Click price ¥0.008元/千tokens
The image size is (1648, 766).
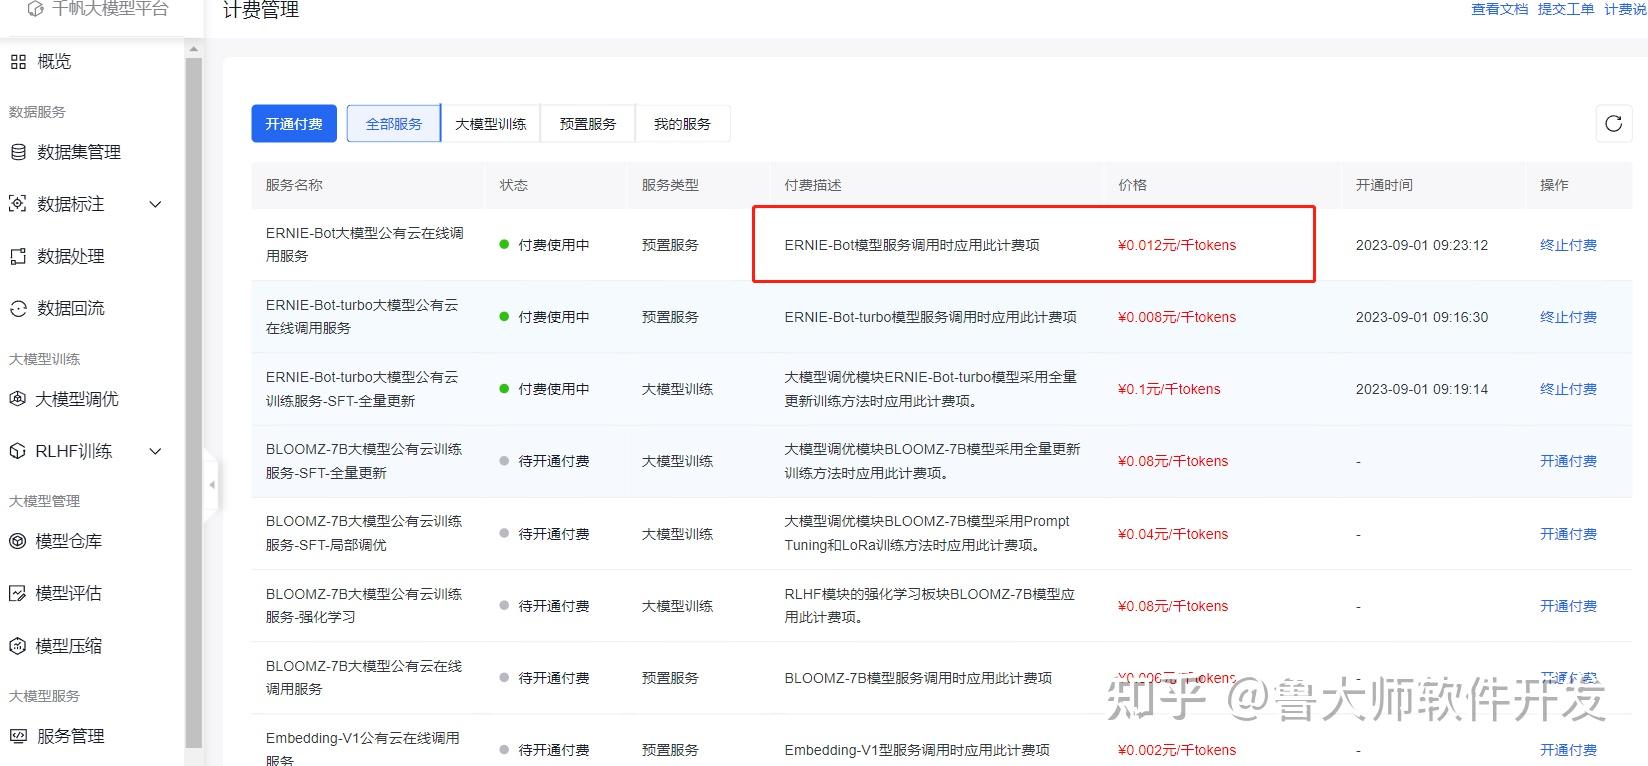tap(1177, 317)
